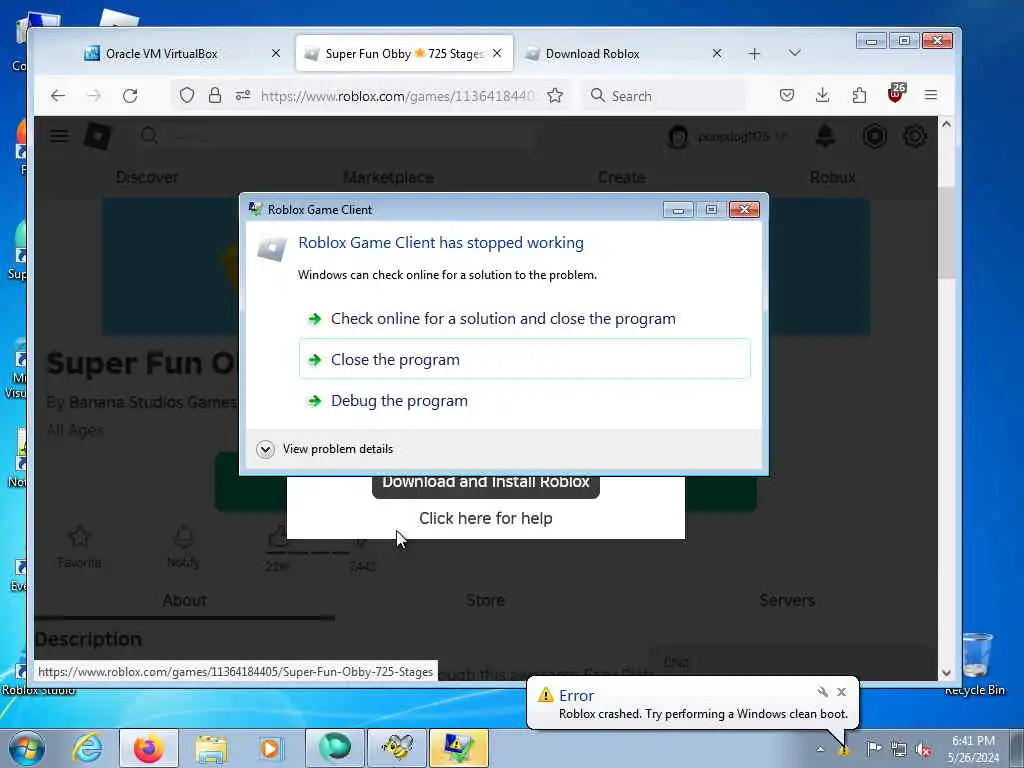Click the Roblox logo on the page

pyautogui.click(x=98, y=136)
